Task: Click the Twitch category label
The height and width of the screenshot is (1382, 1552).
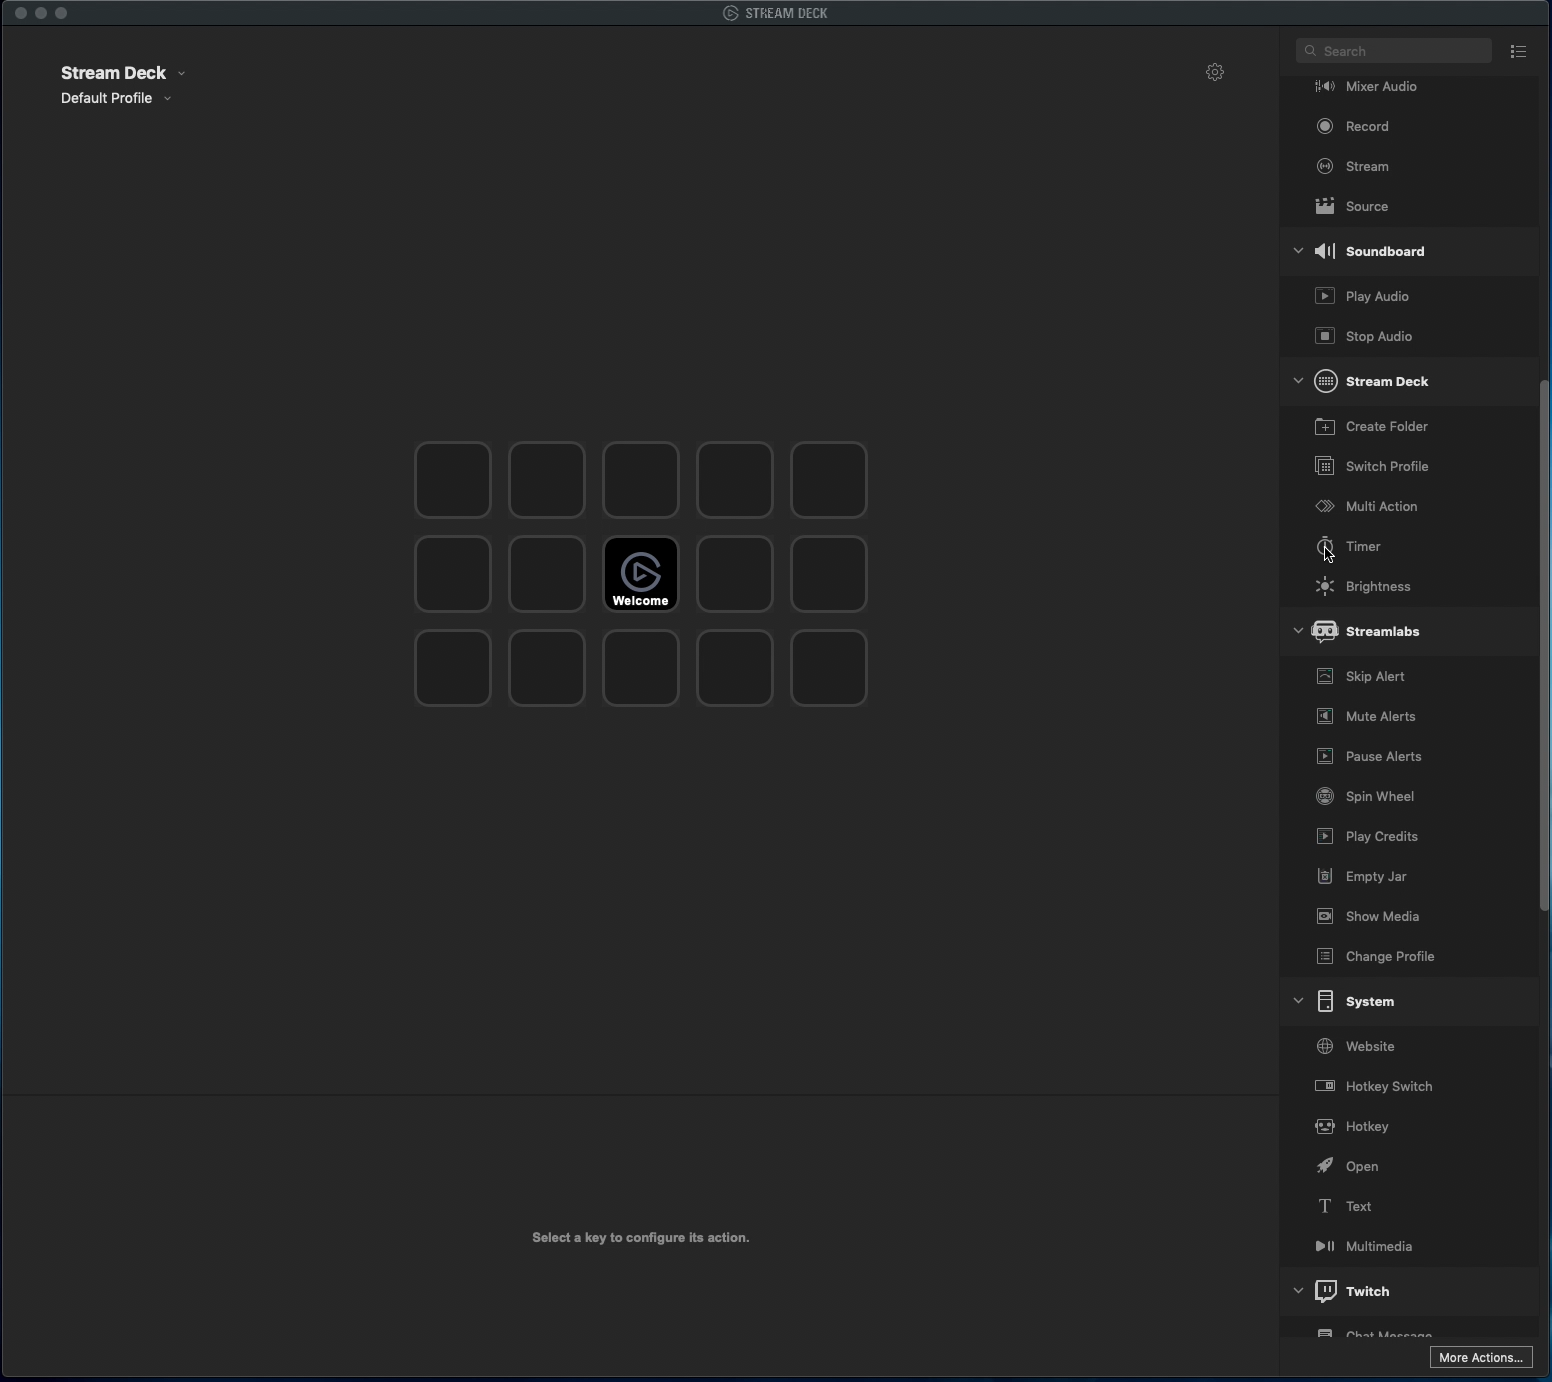Action: (1367, 1291)
